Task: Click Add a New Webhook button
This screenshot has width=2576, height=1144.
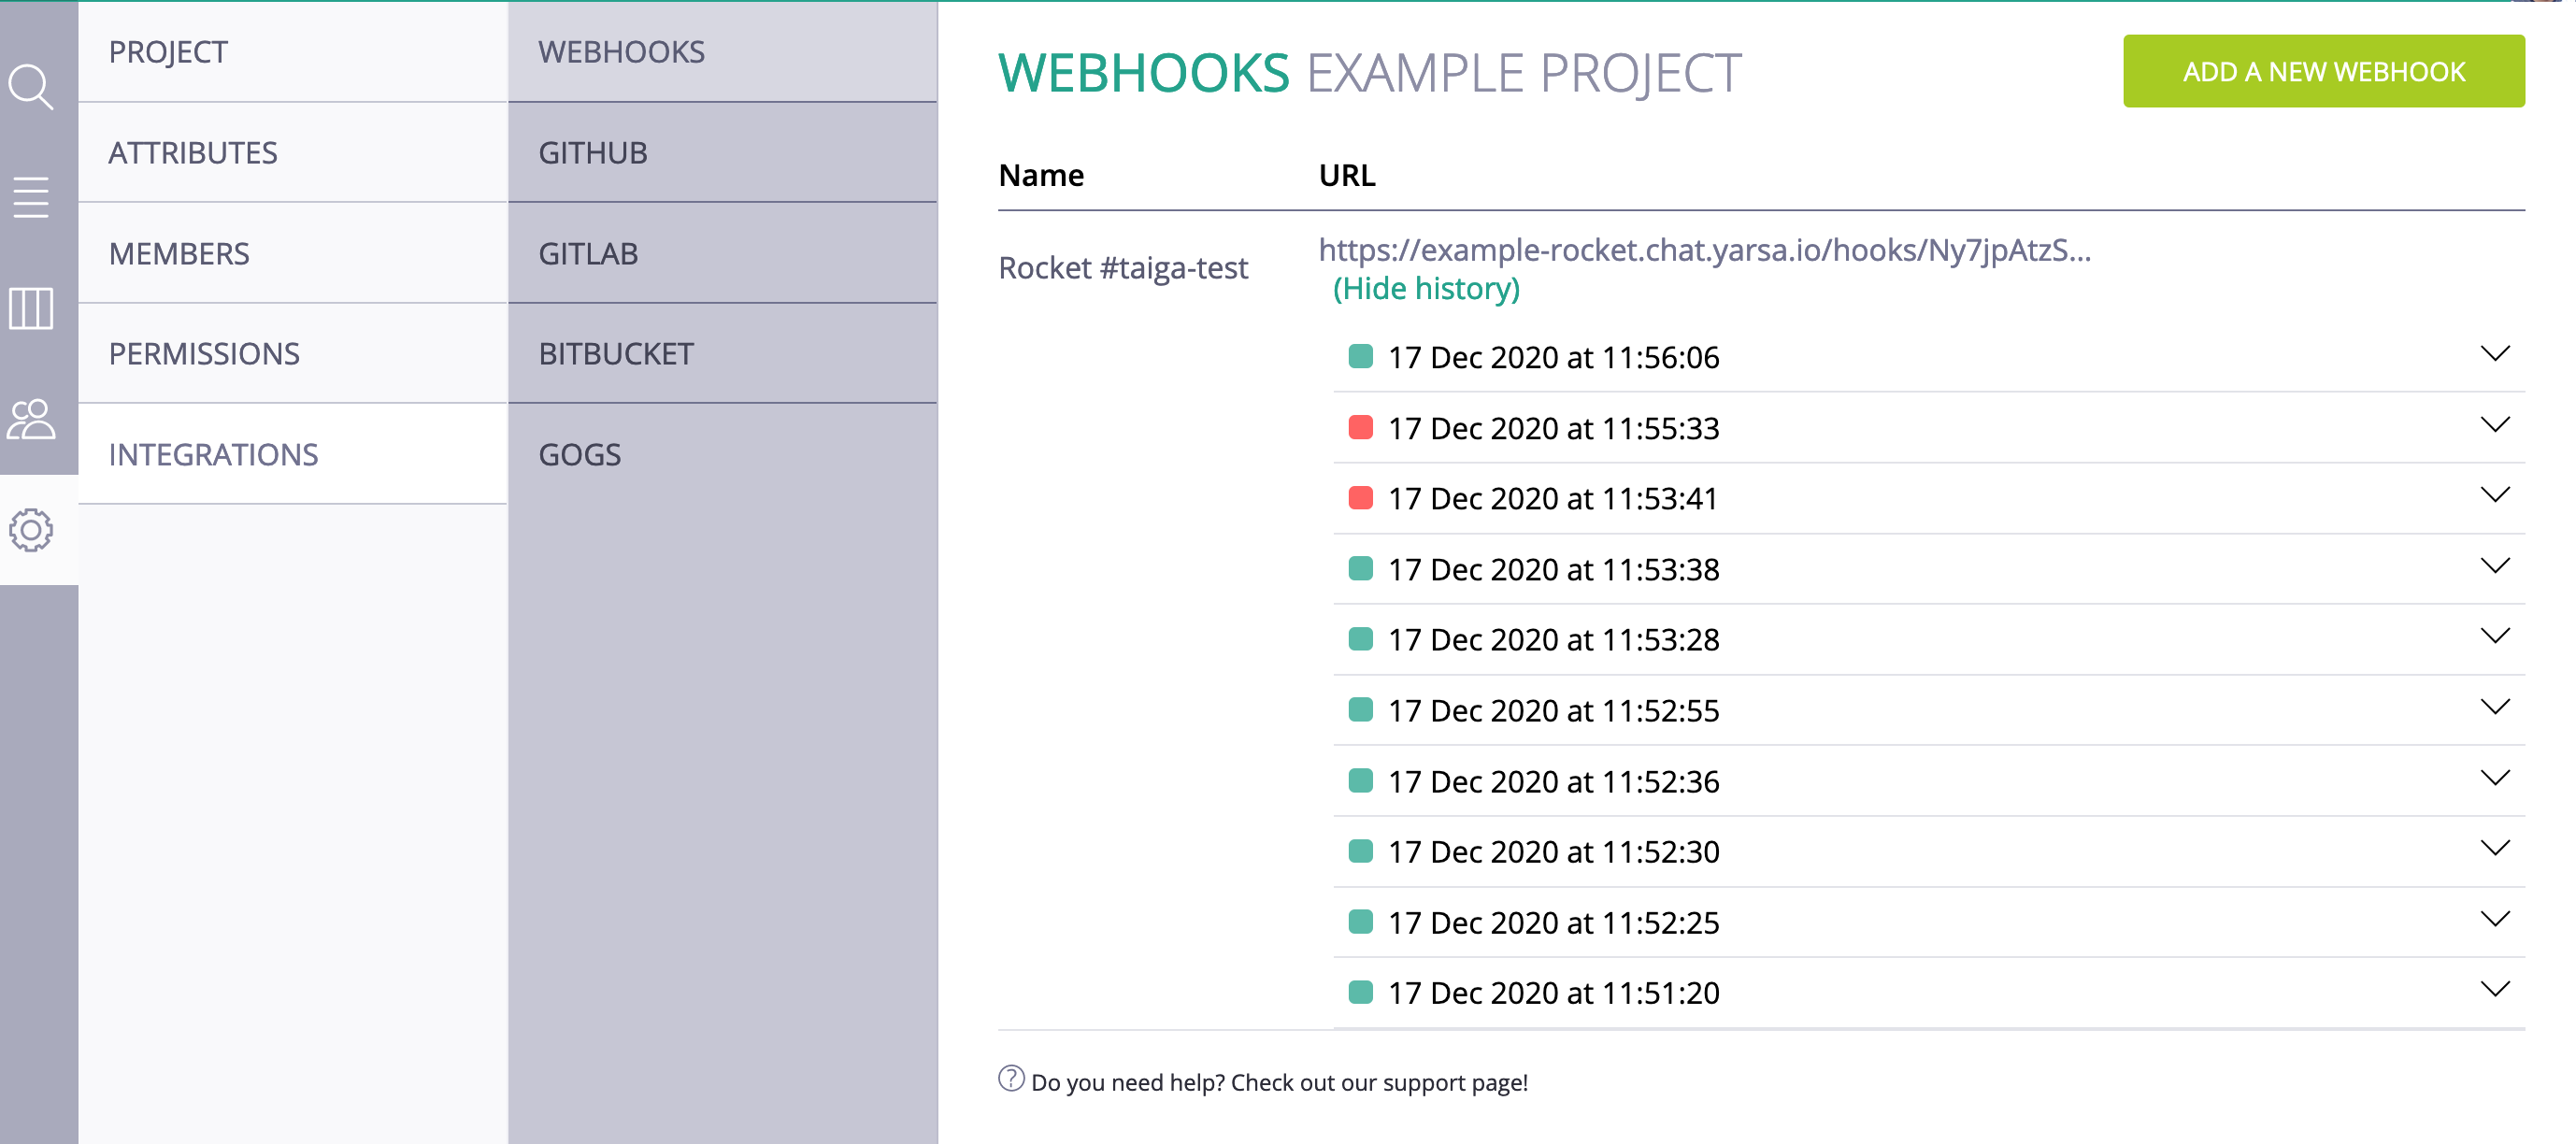Action: tap(2323, 72)
